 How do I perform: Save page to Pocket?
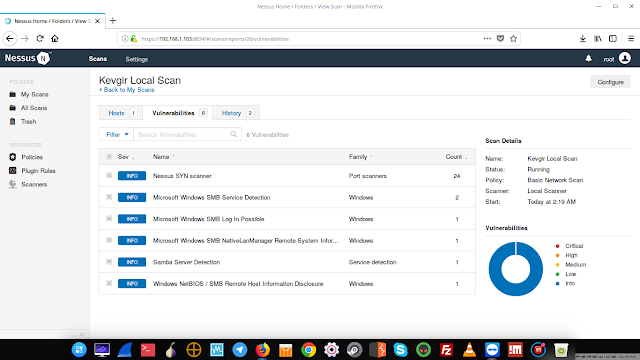(x=500, y=38)
